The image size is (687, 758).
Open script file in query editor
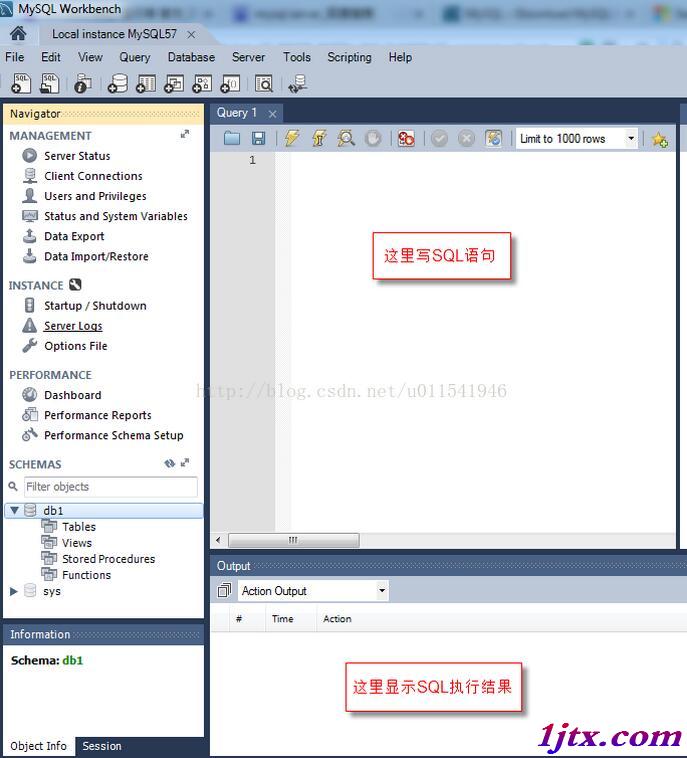(x=232, y=139)
